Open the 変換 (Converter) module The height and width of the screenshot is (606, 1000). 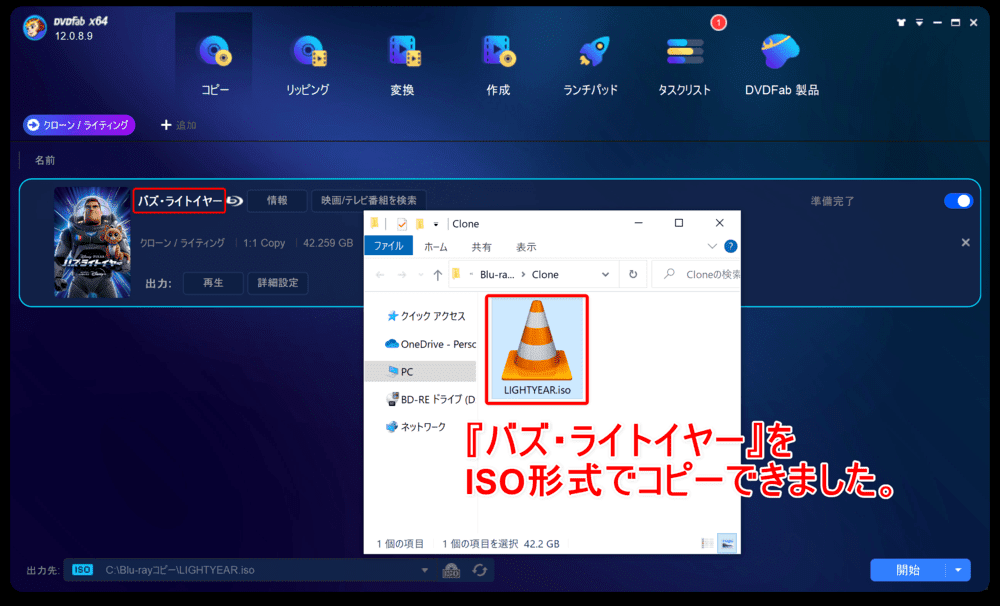coord(402,62)
